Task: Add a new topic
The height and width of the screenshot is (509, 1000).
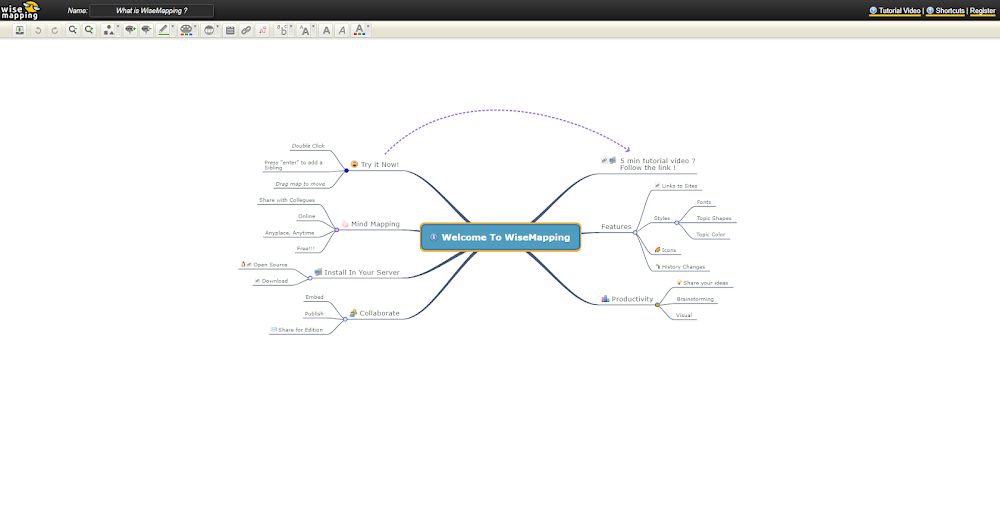Action: pyautogui.click(x=130, y=30)
